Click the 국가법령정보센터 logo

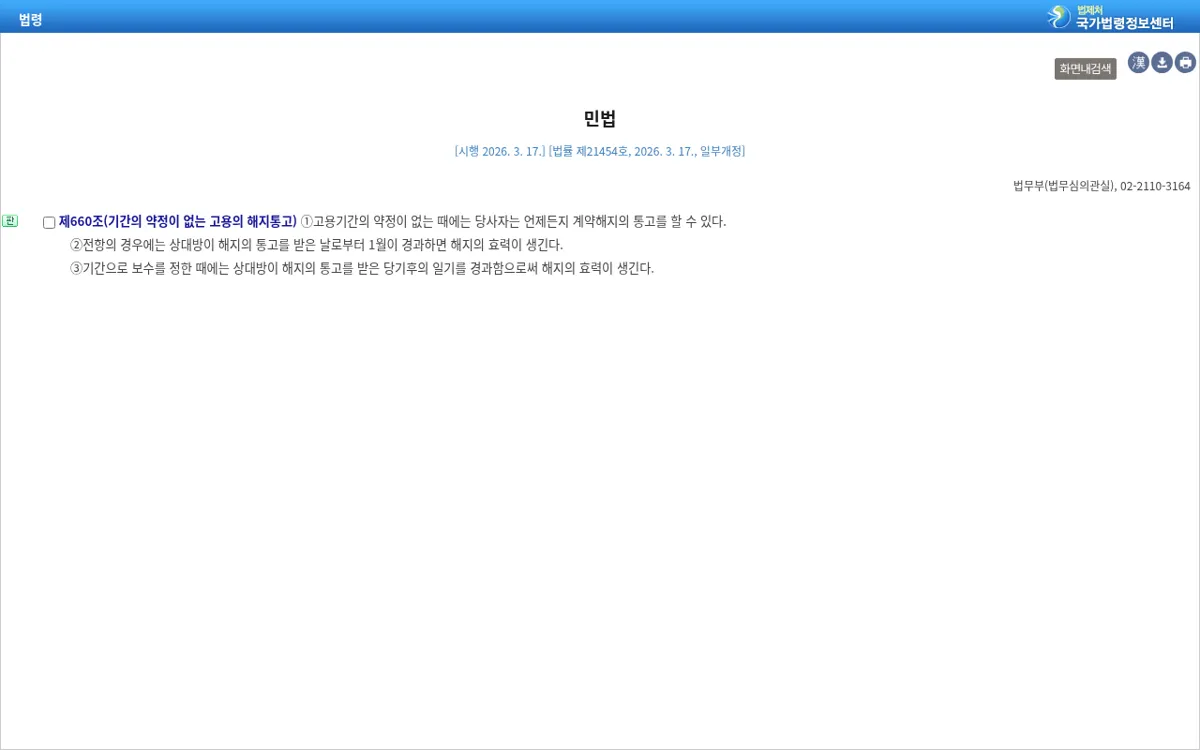coord(1111,17)
